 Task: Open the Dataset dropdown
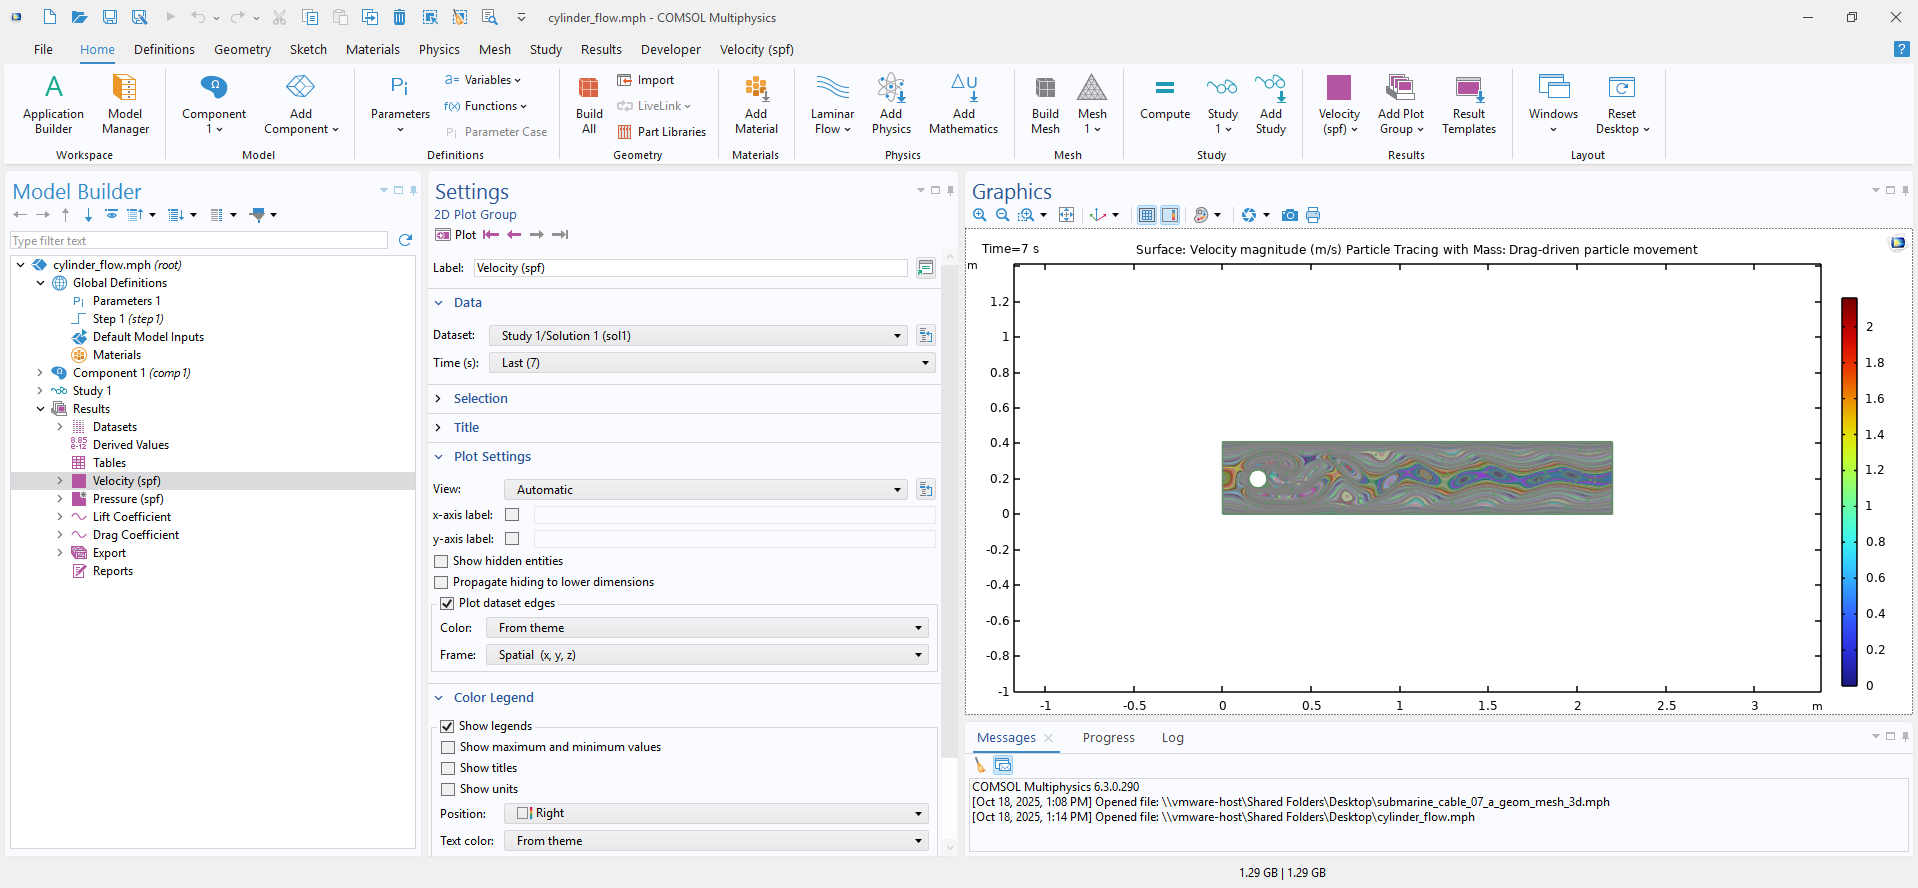point(697,336)
